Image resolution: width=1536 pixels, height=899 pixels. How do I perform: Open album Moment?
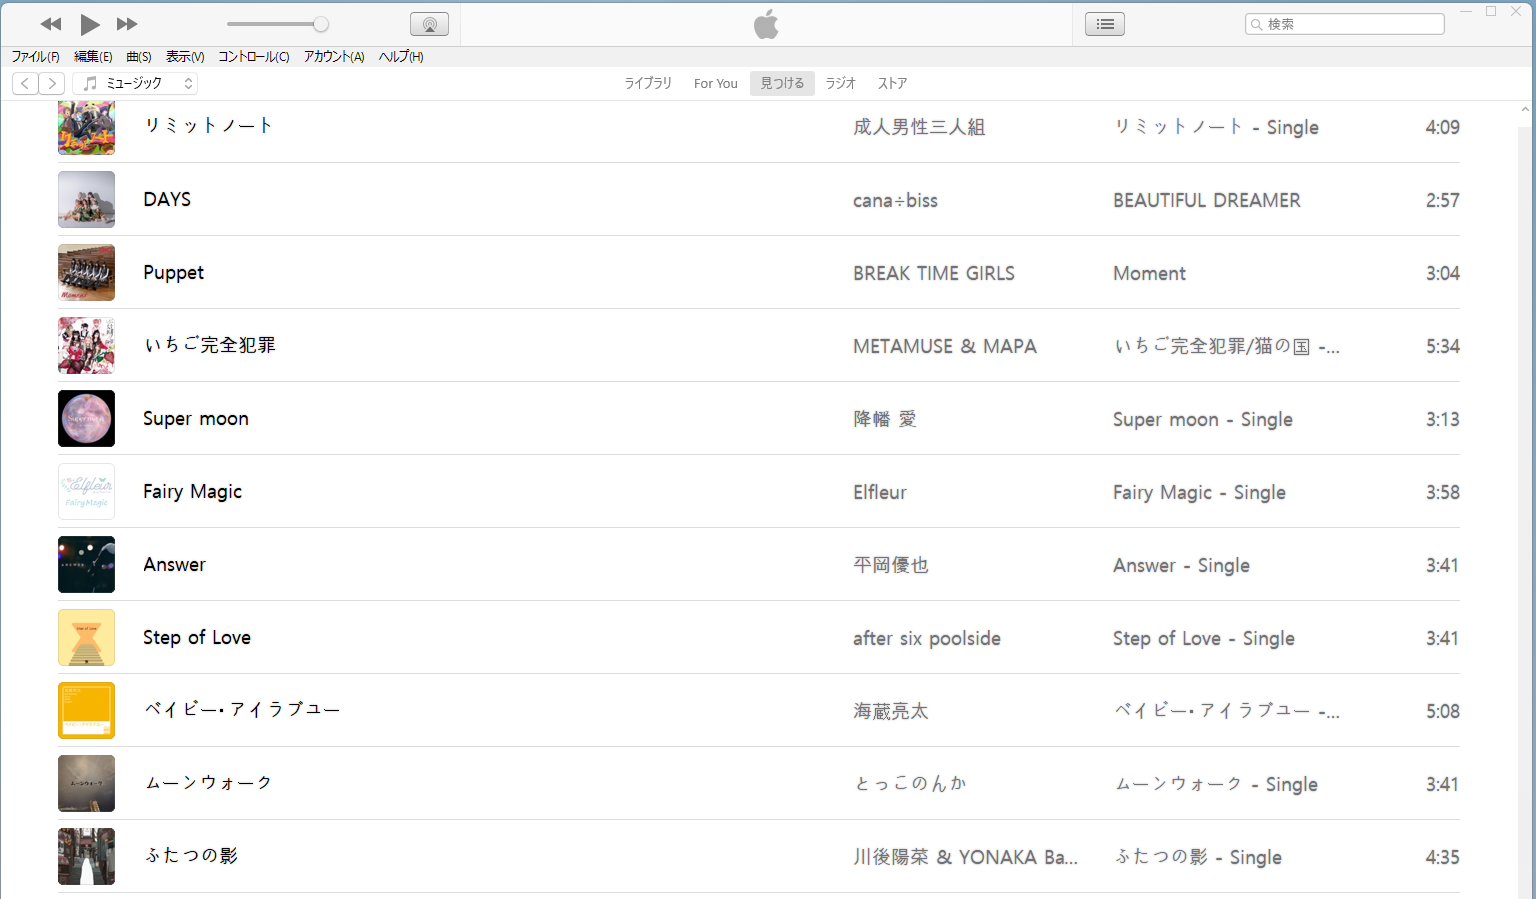click(x=1150, y=273)
